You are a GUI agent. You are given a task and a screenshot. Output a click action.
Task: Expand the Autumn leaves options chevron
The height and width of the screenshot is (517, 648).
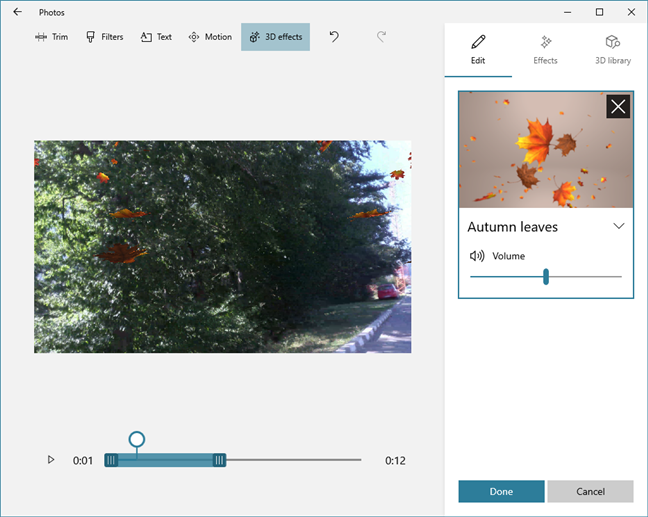pyautogui.click(x=619, y=226)
